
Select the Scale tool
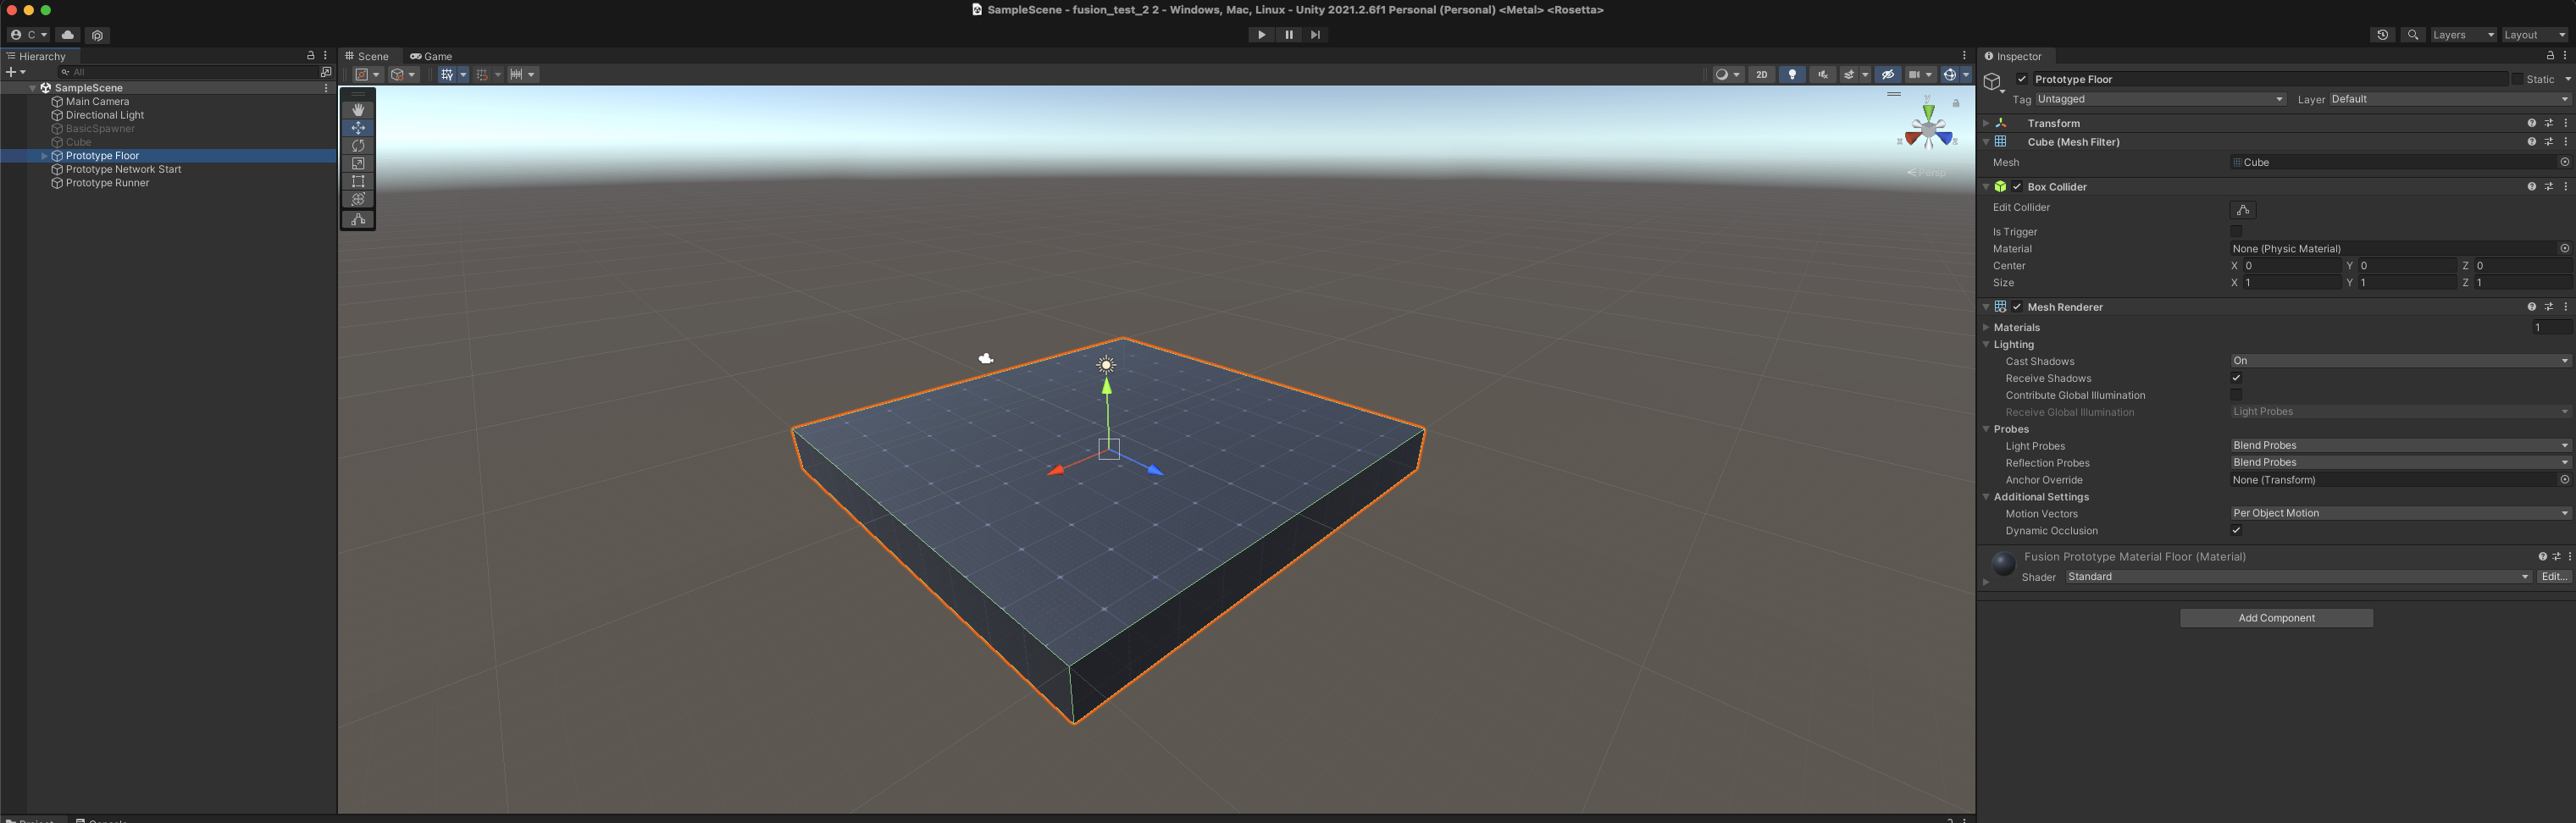tap(358, 163)
